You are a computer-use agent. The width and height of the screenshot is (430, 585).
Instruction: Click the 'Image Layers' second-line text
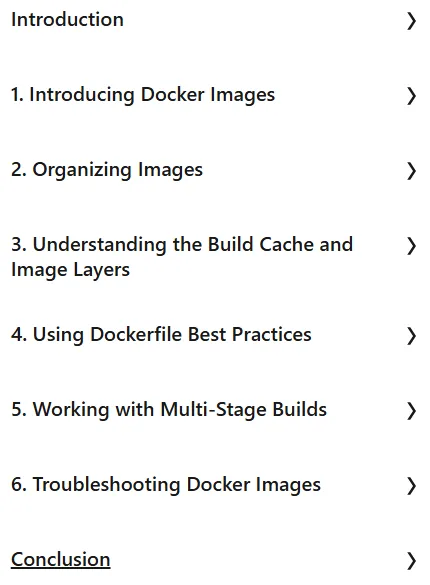(70, 270)
